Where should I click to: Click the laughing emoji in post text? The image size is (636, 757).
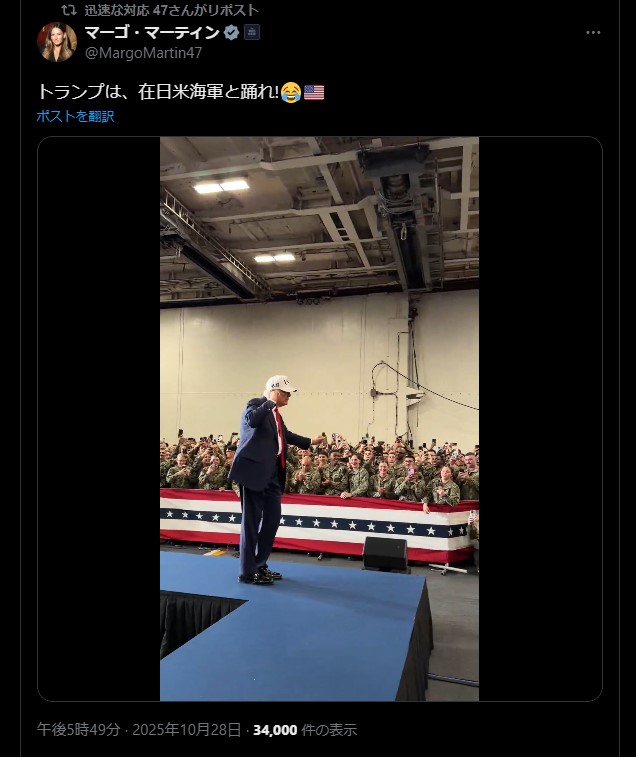(291, 92)
